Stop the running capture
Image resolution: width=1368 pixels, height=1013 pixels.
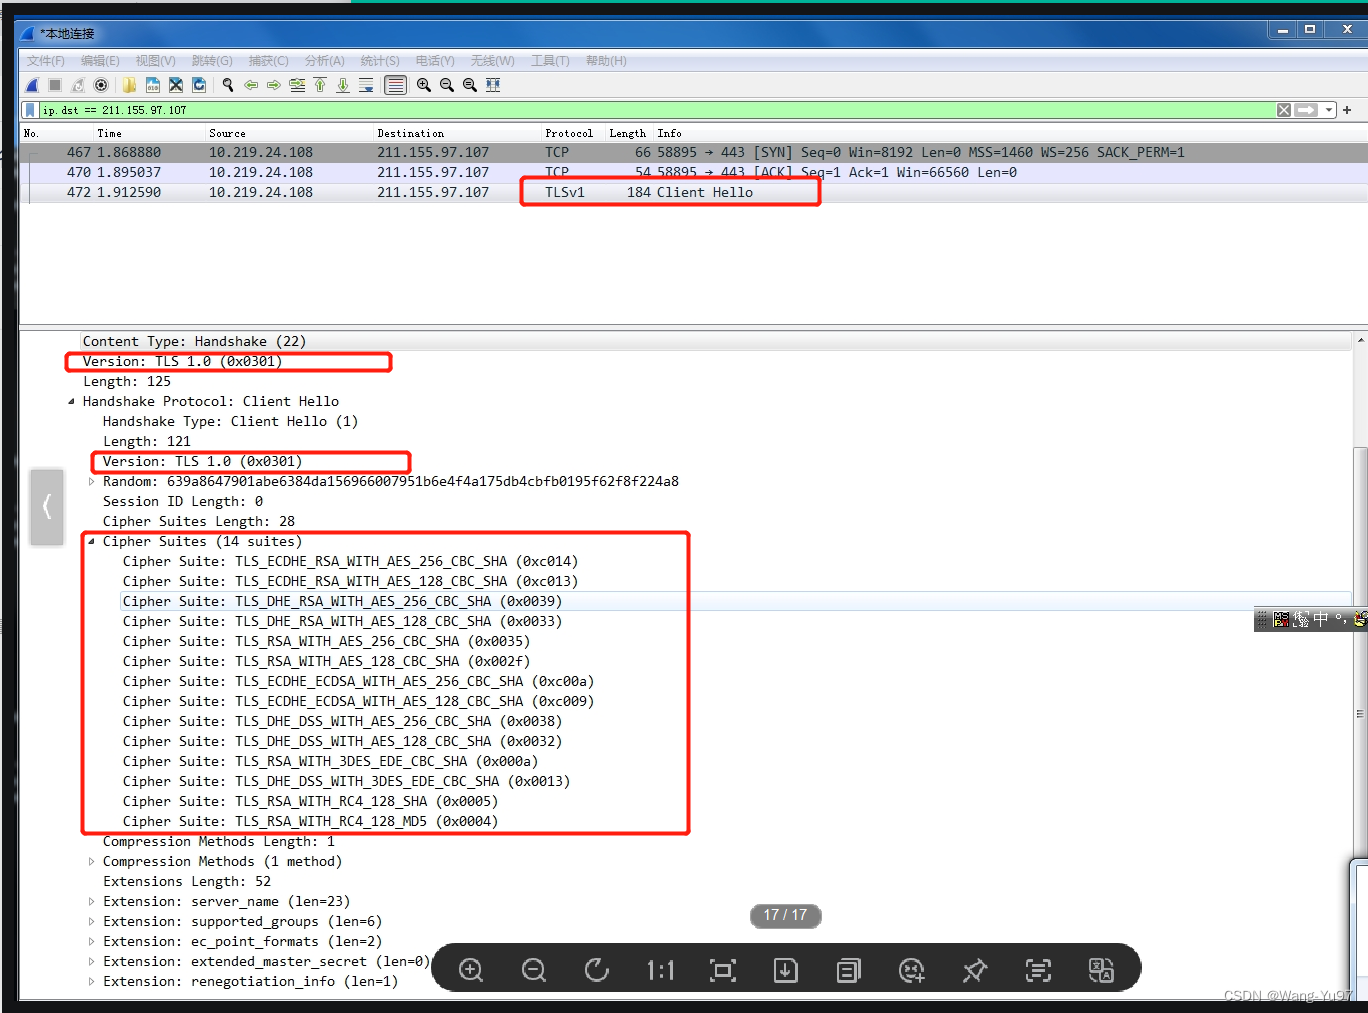pyautogui.click(x=55, y=85)
